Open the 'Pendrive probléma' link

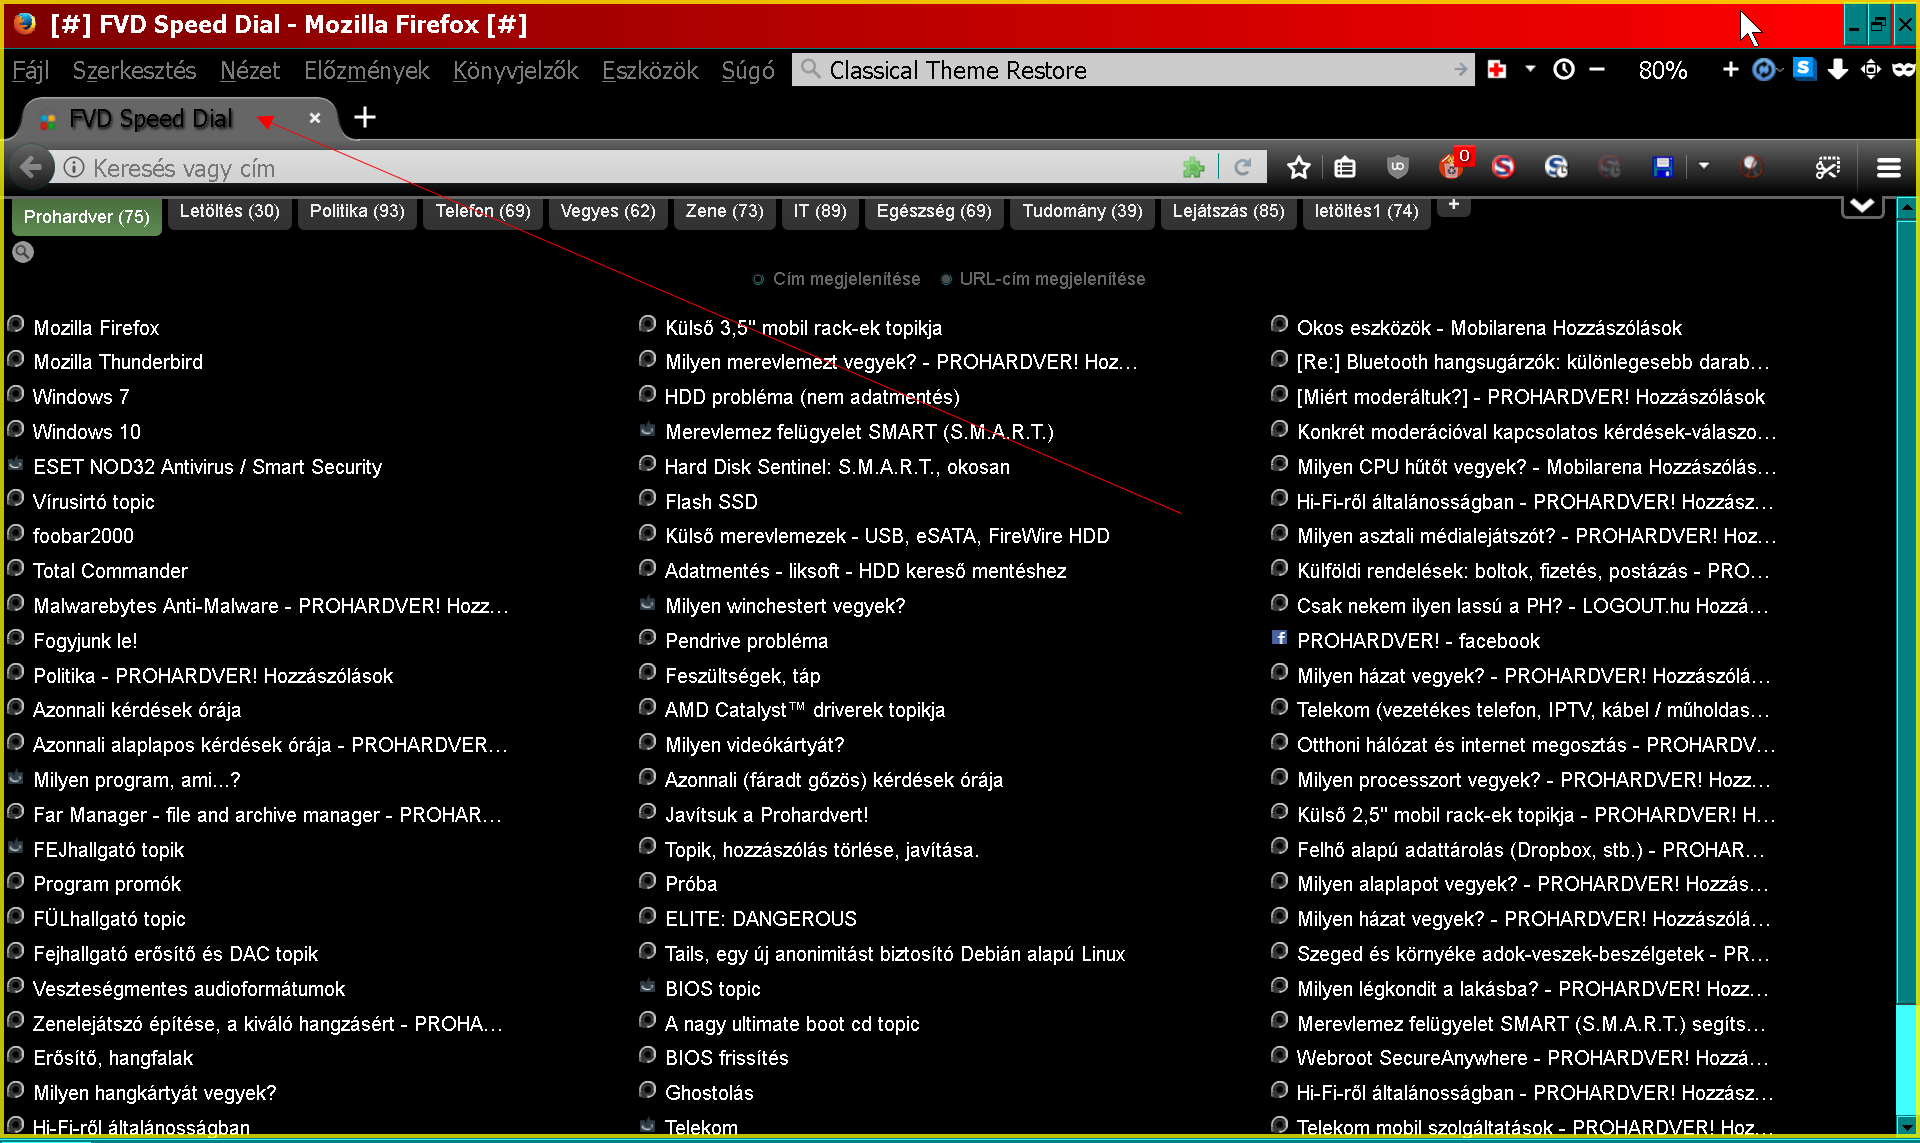[746, 641]
